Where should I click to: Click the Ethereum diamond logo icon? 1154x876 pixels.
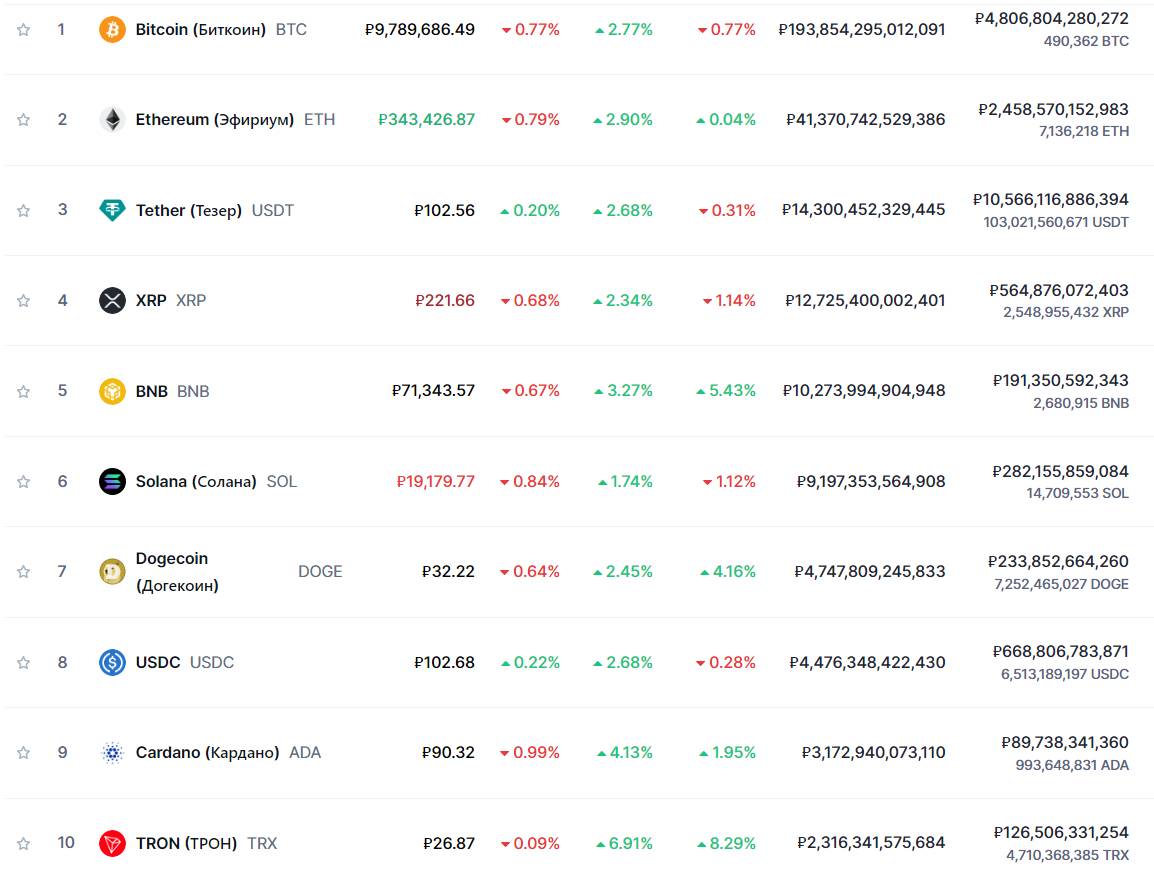point(112,120)
